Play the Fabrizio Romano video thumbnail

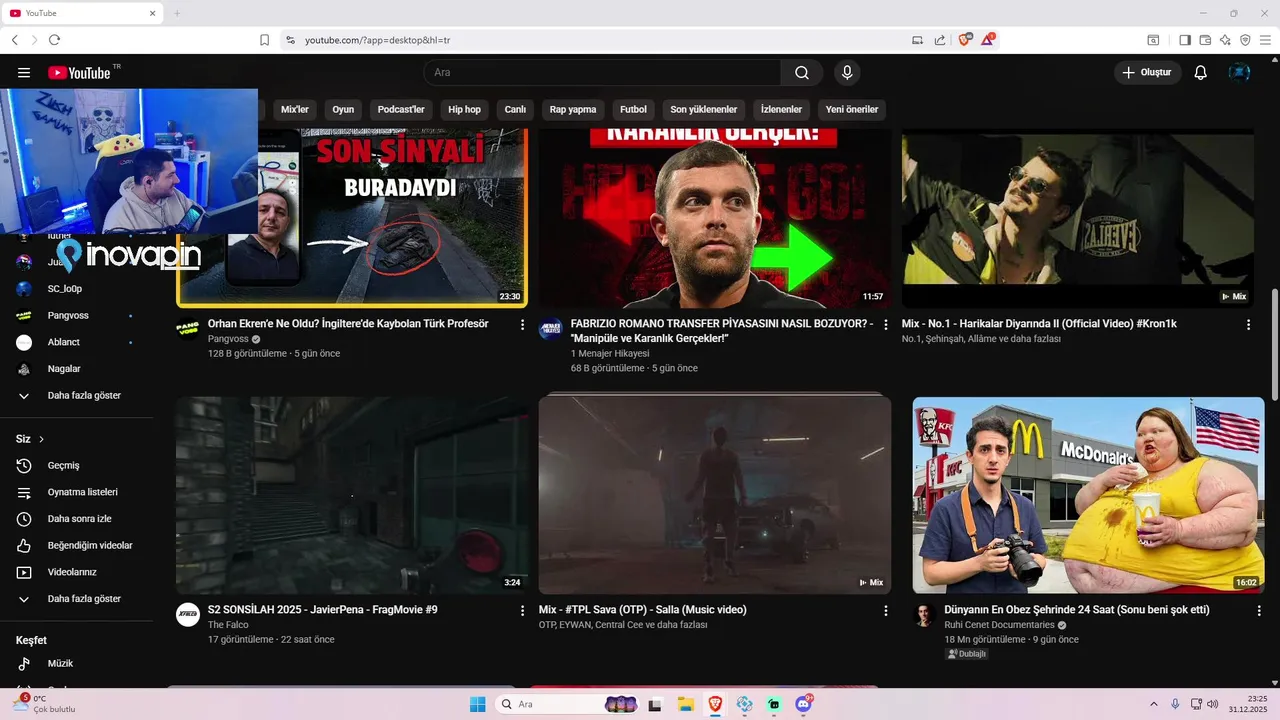tap(715, 218)
